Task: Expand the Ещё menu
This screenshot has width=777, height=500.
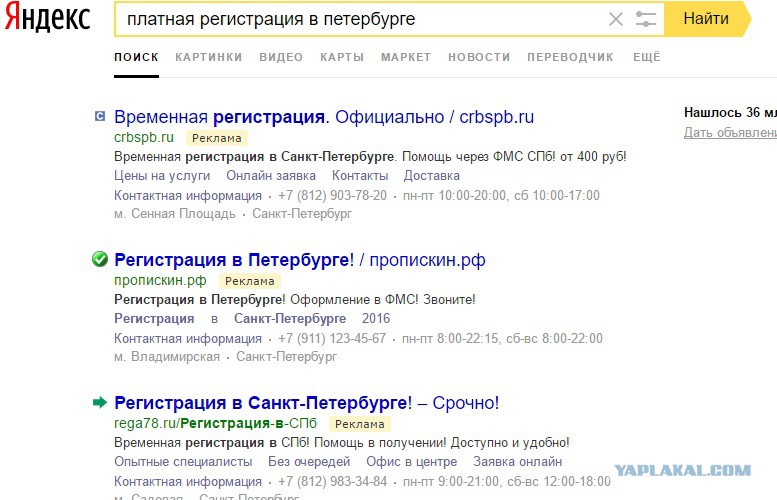Action: (647, 57)
